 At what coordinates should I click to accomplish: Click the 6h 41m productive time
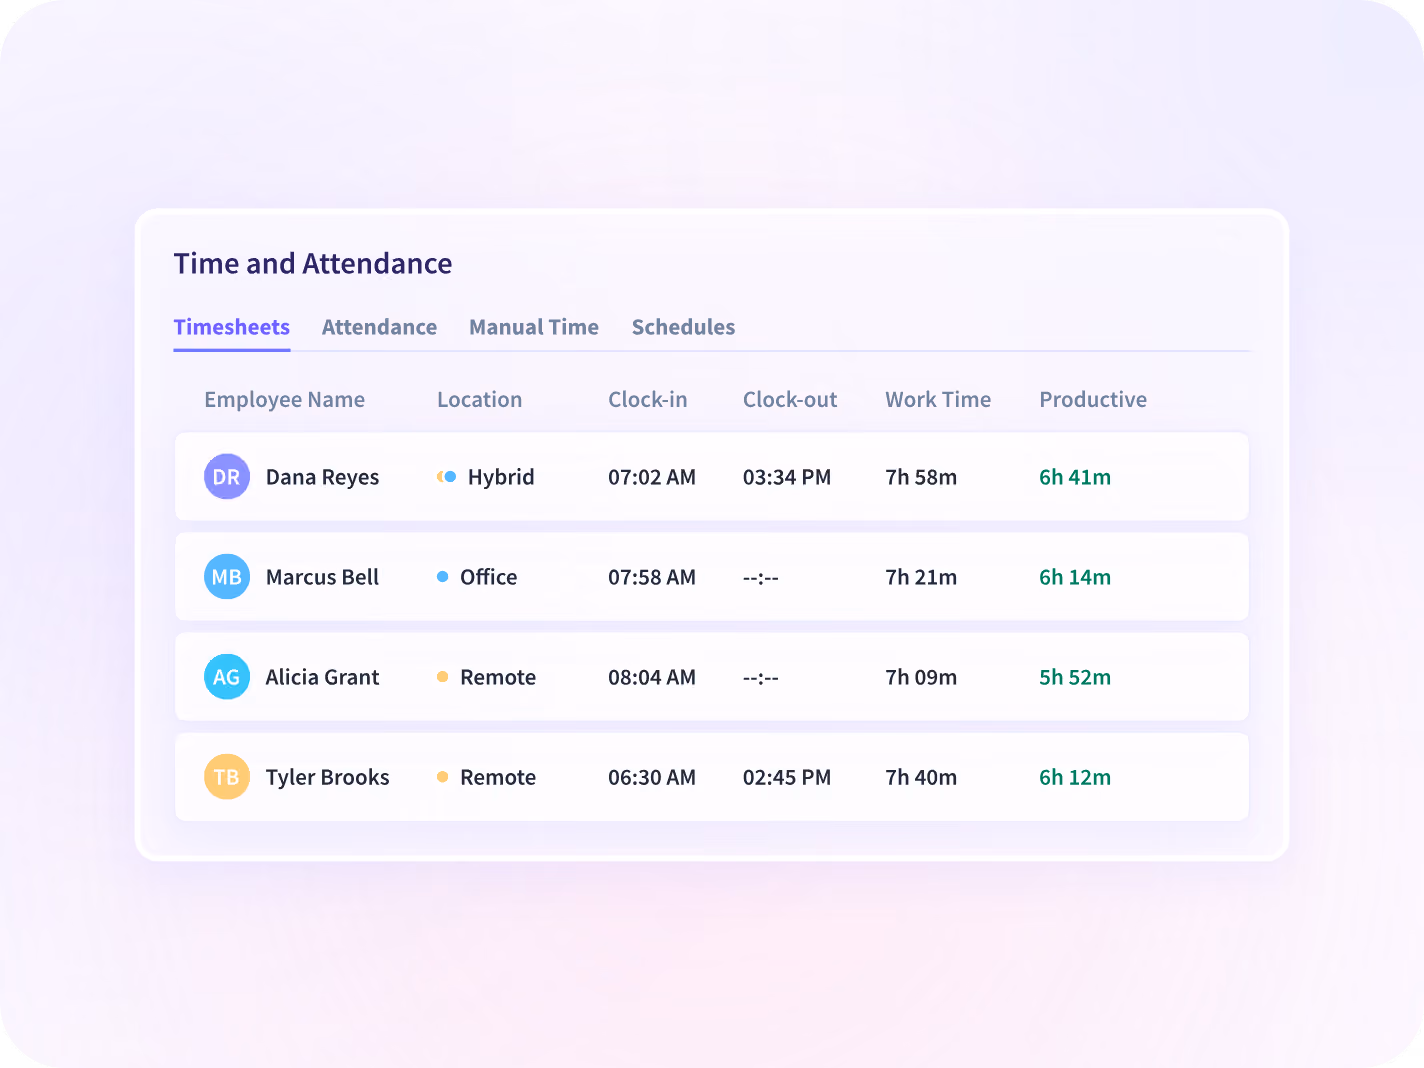coord(1075,477)
